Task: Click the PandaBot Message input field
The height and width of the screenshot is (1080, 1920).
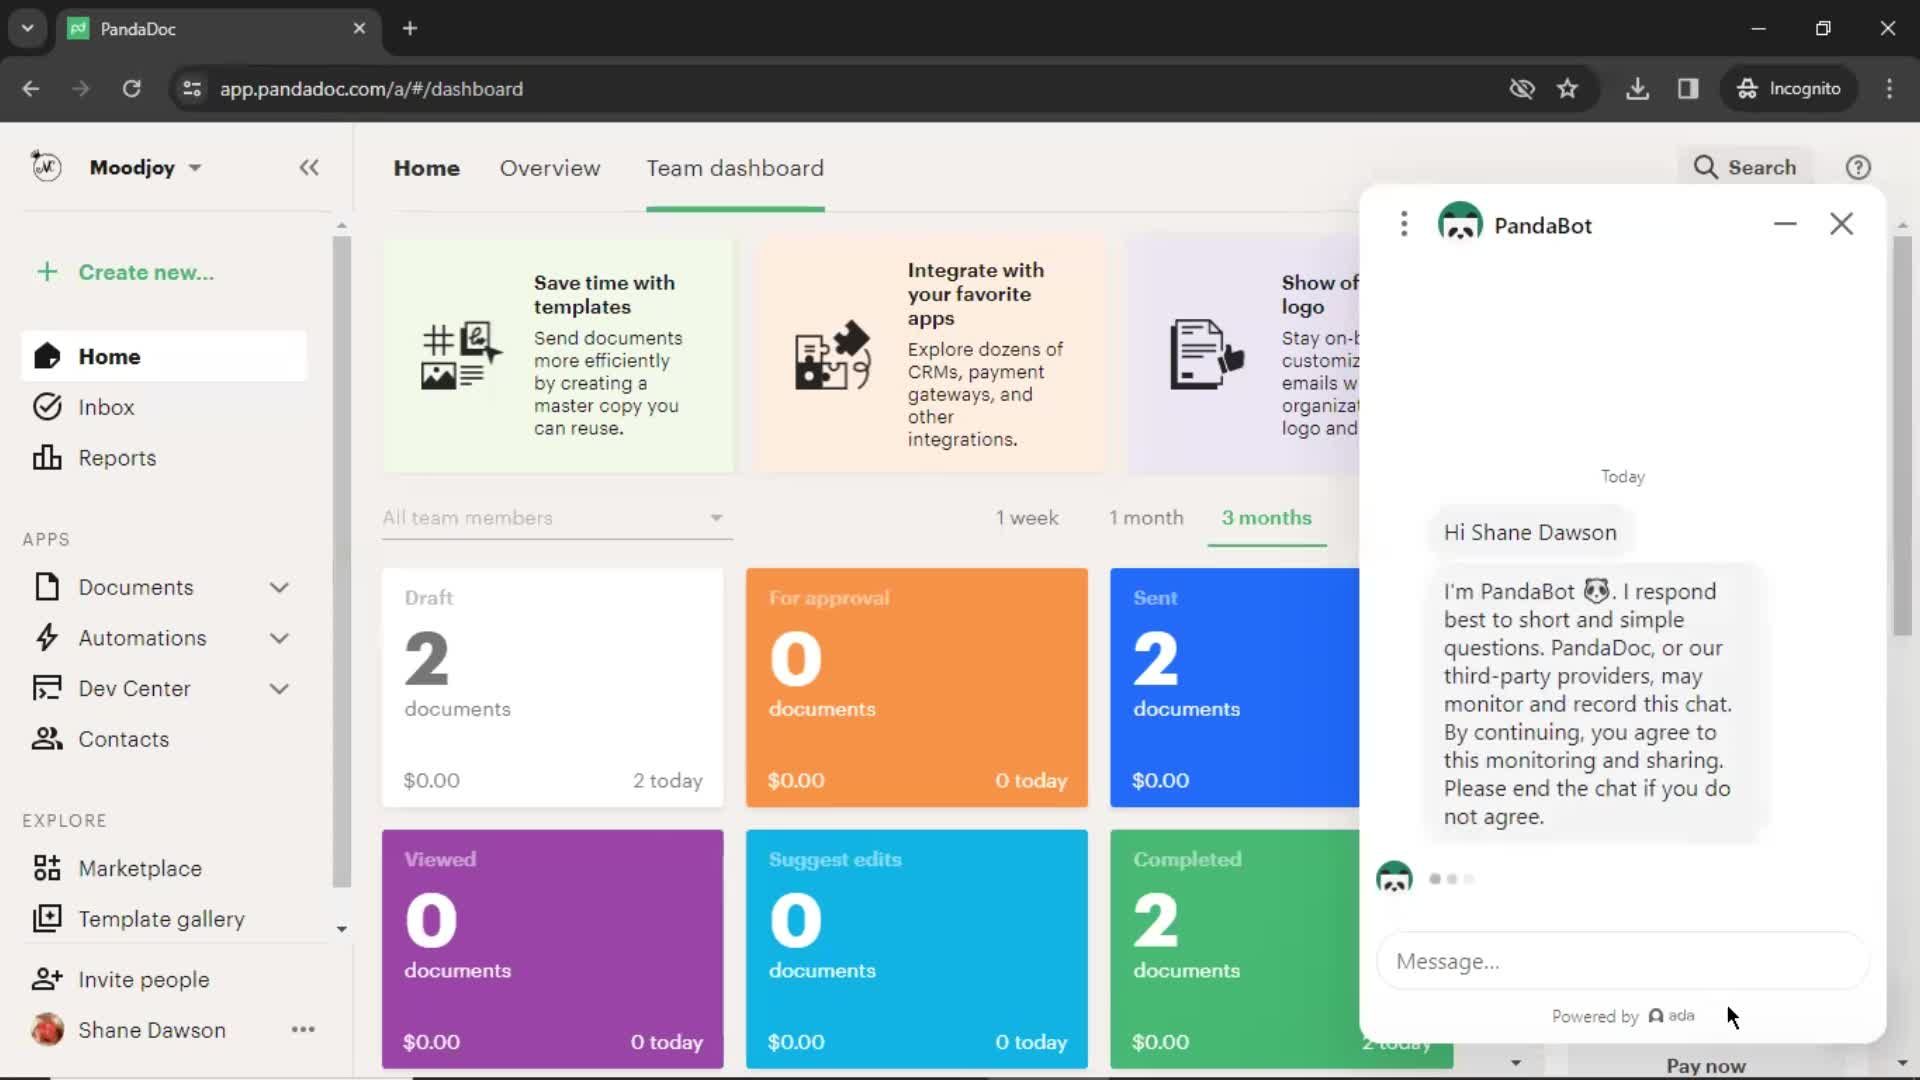Action: pyautogui.click(x=1622, y=961)
